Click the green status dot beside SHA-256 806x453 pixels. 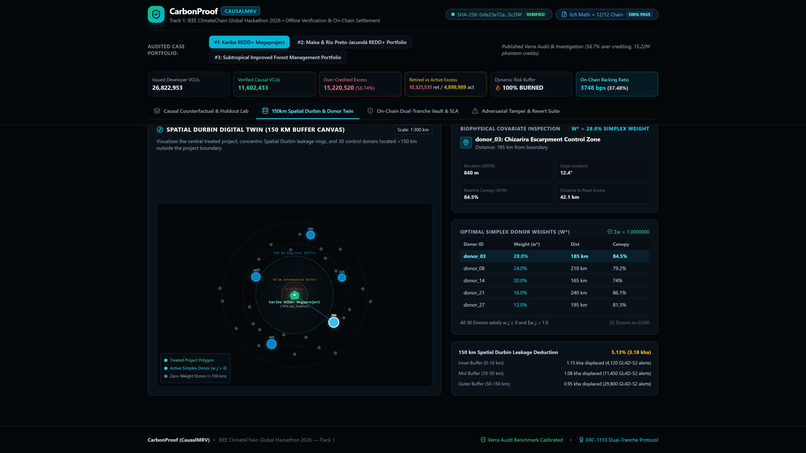[453, 14]
